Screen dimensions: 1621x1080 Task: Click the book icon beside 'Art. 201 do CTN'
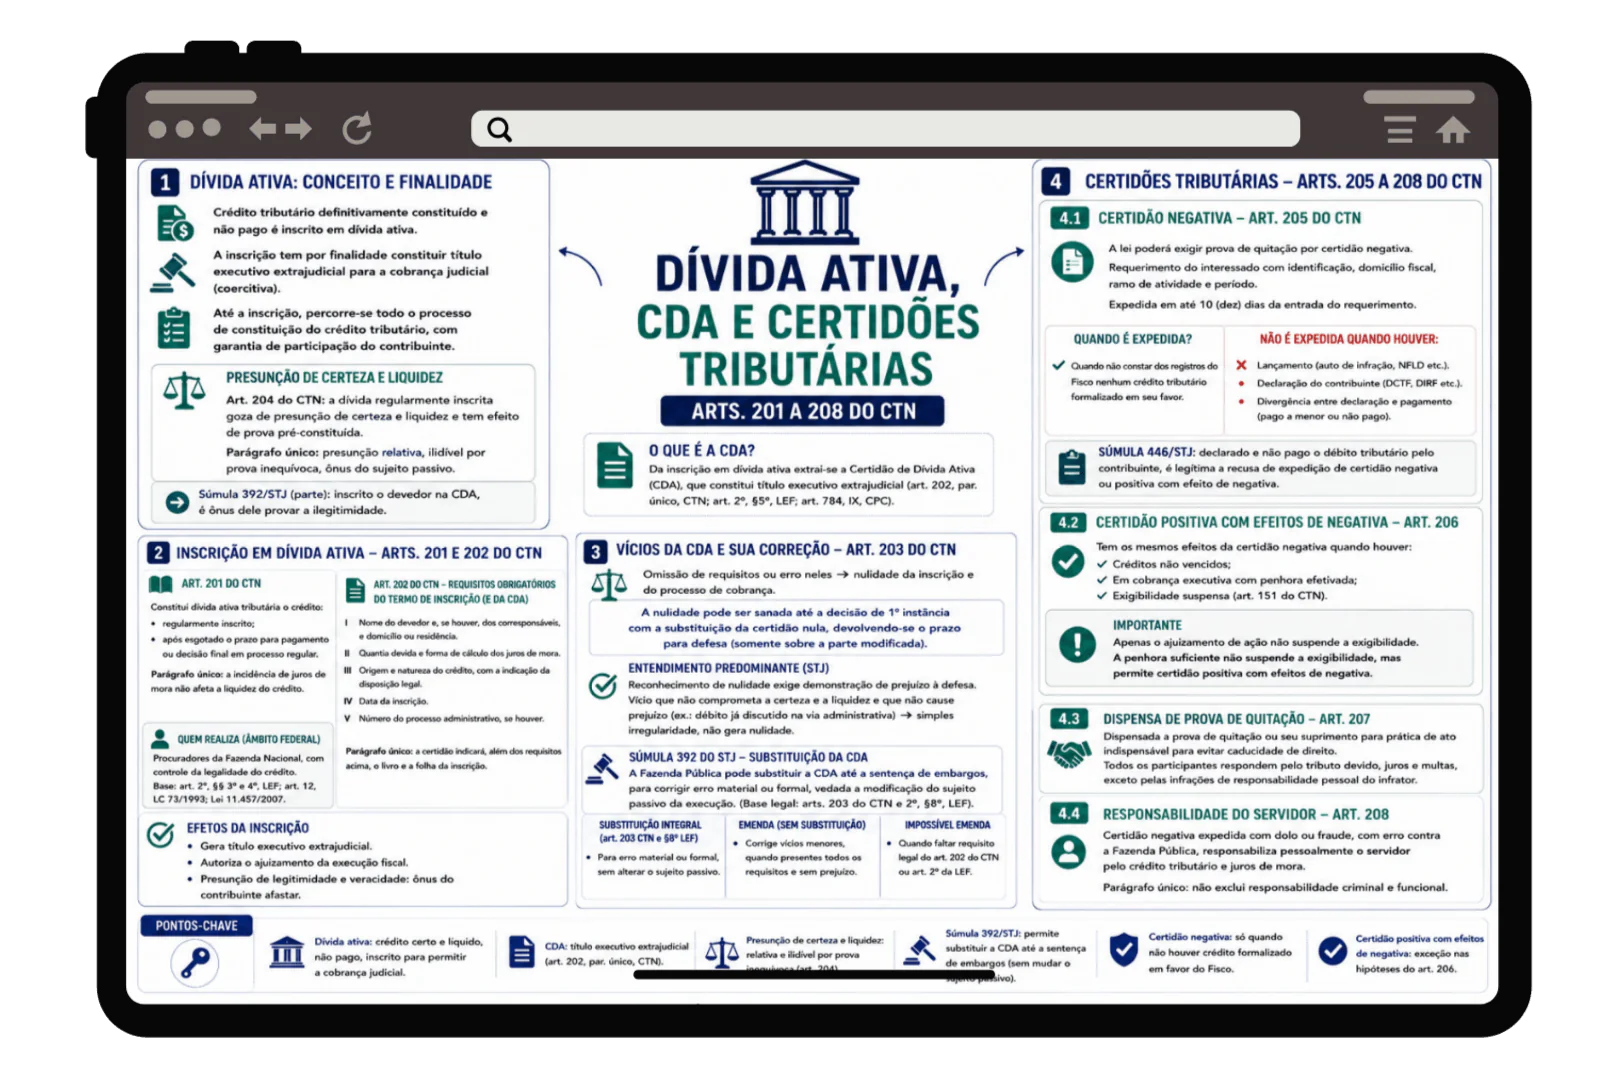coord(160,584)
